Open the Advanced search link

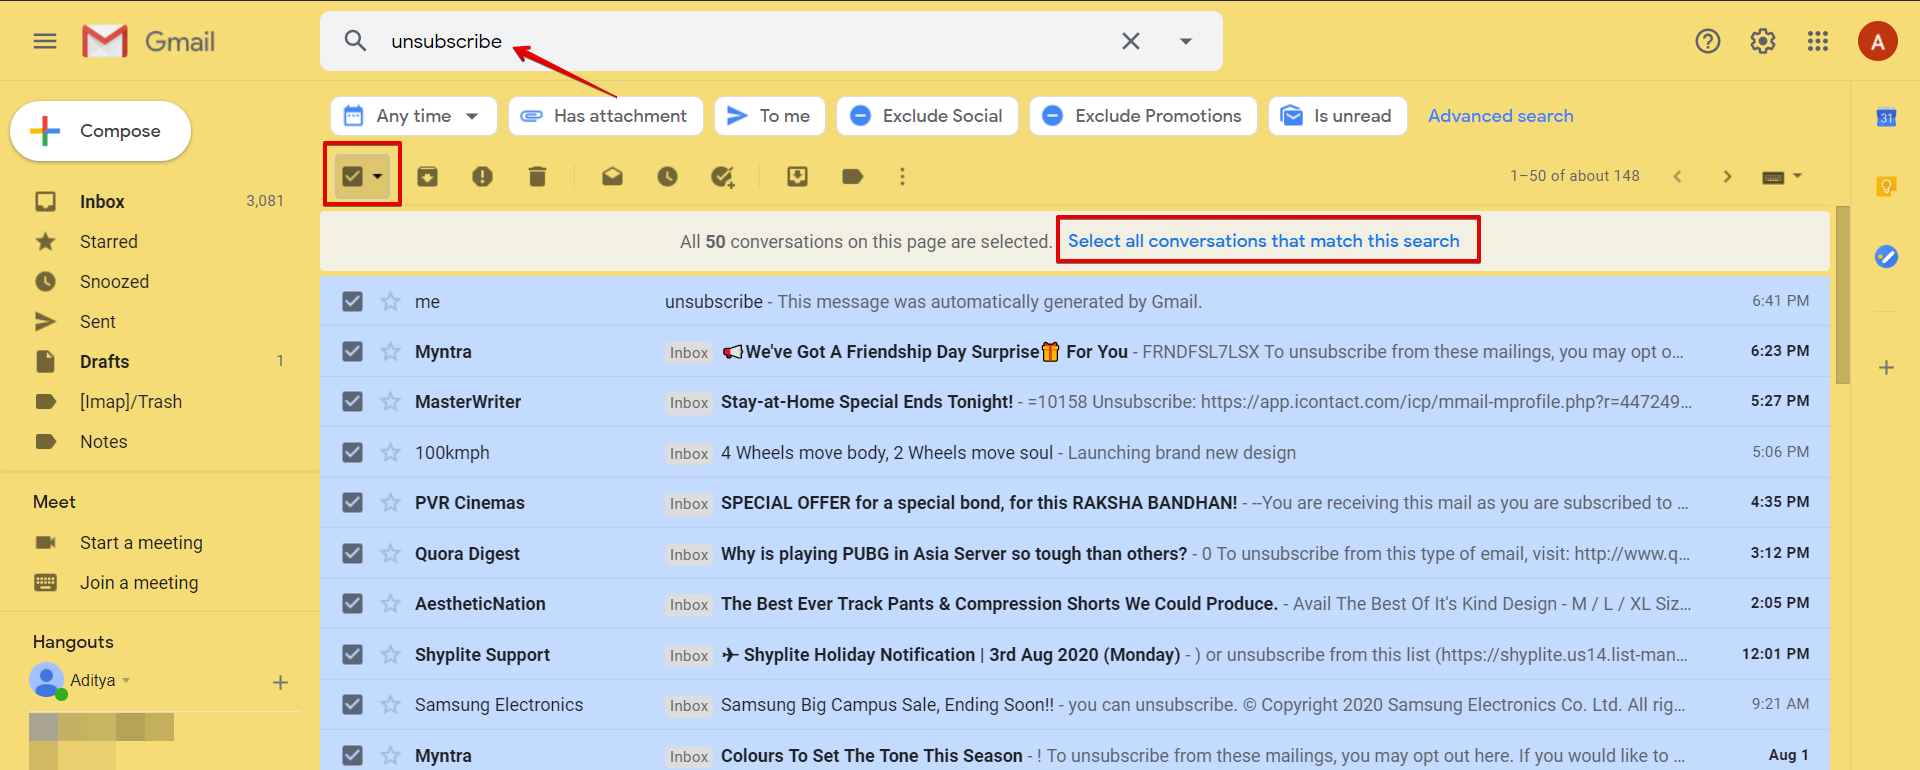[1500, 116]
